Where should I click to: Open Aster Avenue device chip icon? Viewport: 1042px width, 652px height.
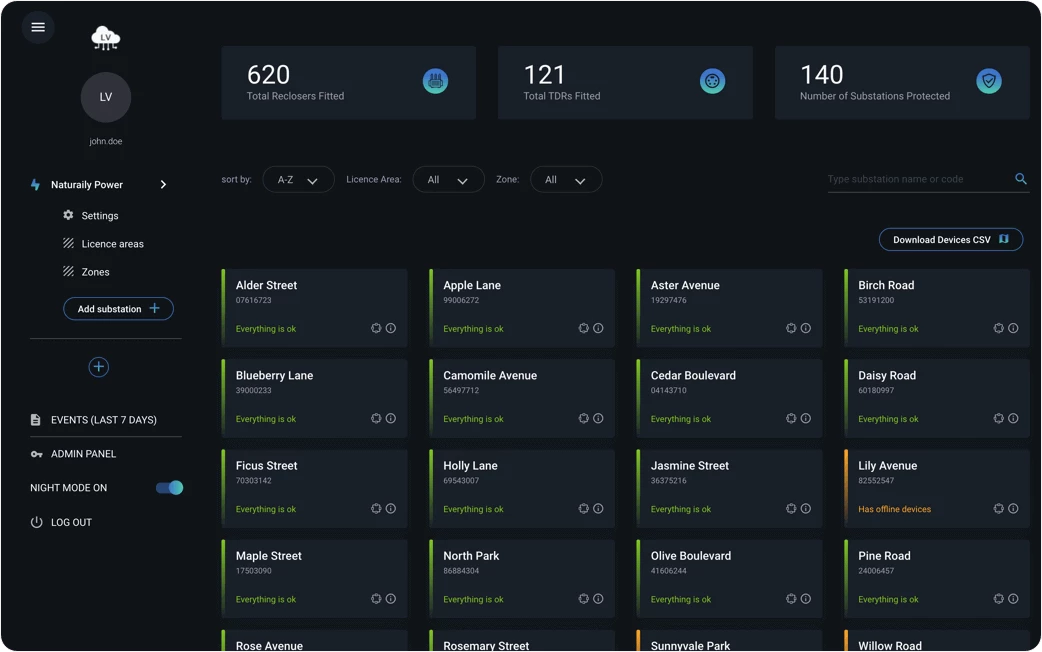(791, 328)
